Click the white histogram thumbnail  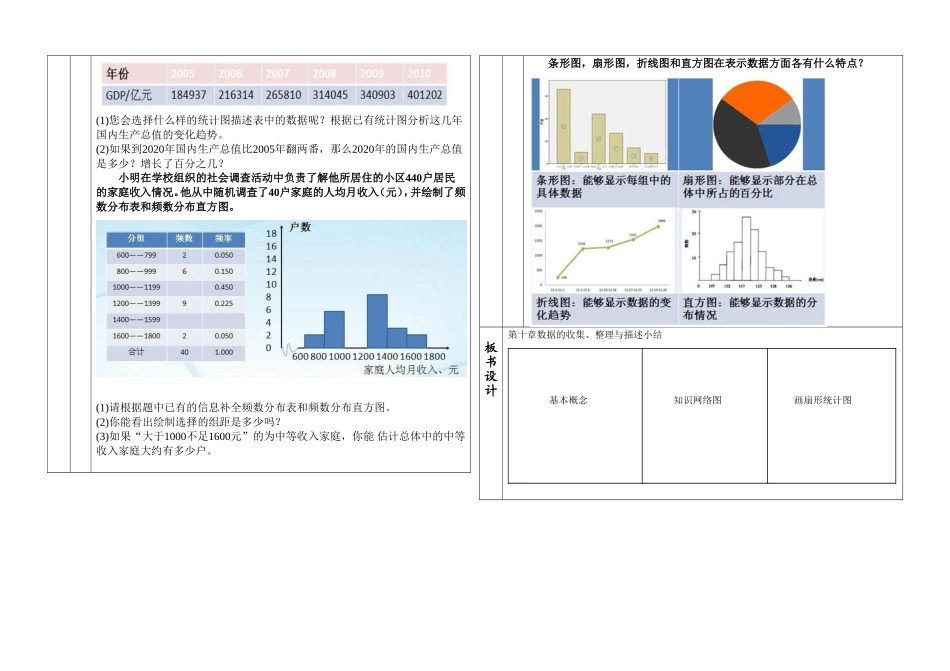click(752, 251)
